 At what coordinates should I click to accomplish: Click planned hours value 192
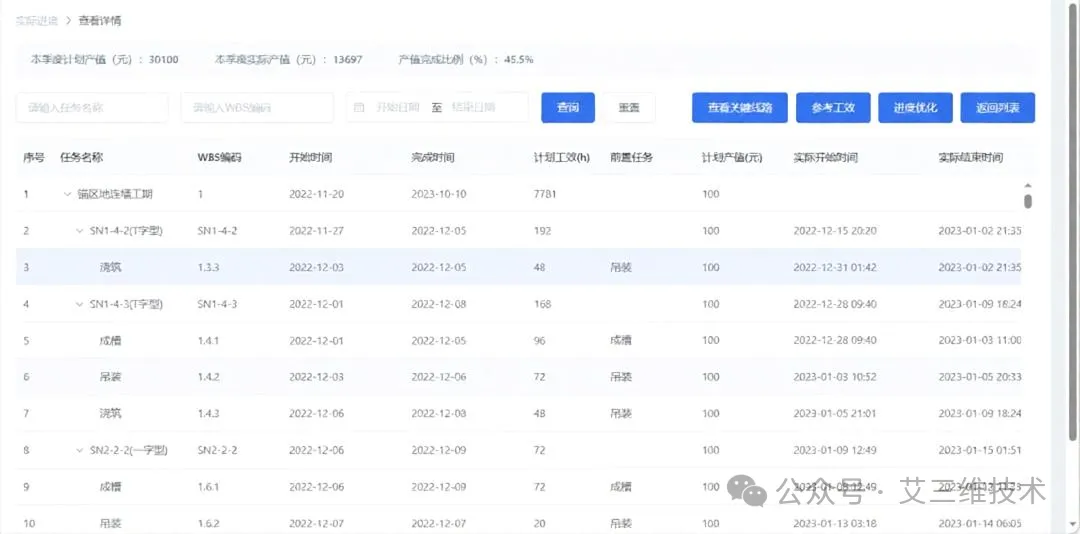[x=542, y=231]
